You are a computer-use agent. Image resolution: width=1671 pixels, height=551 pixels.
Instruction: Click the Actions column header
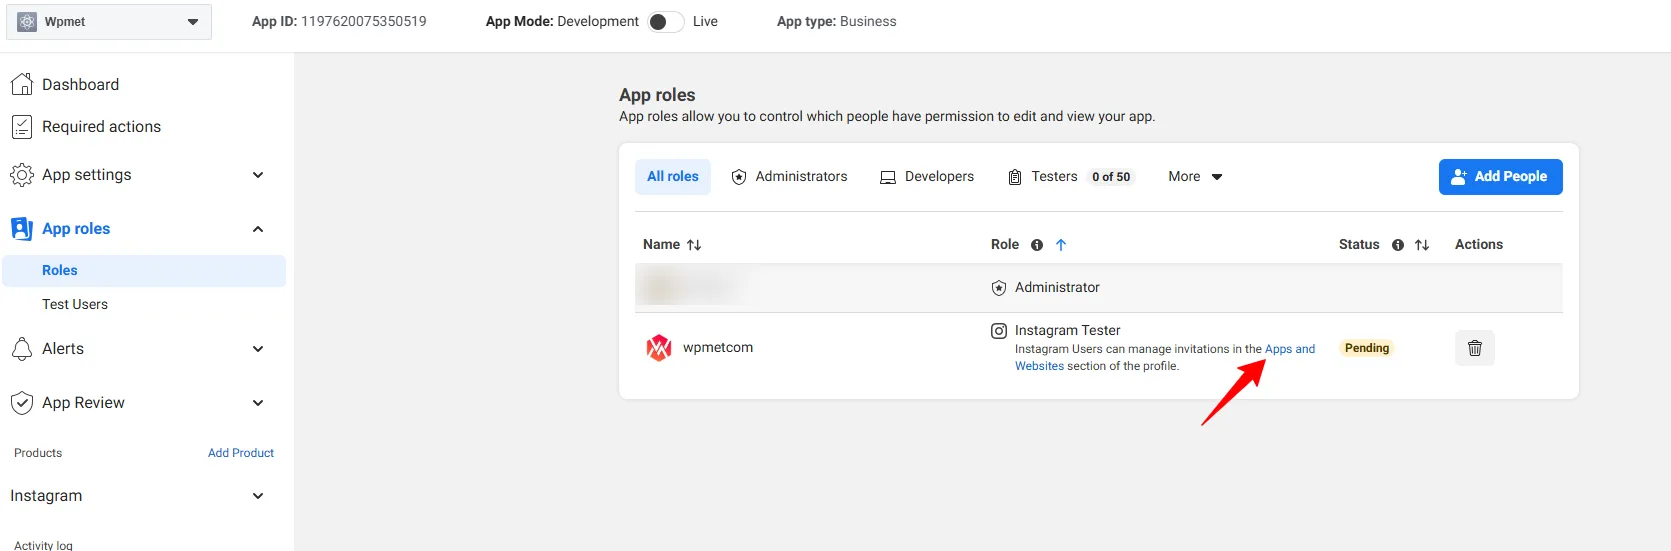[1479, 245]
